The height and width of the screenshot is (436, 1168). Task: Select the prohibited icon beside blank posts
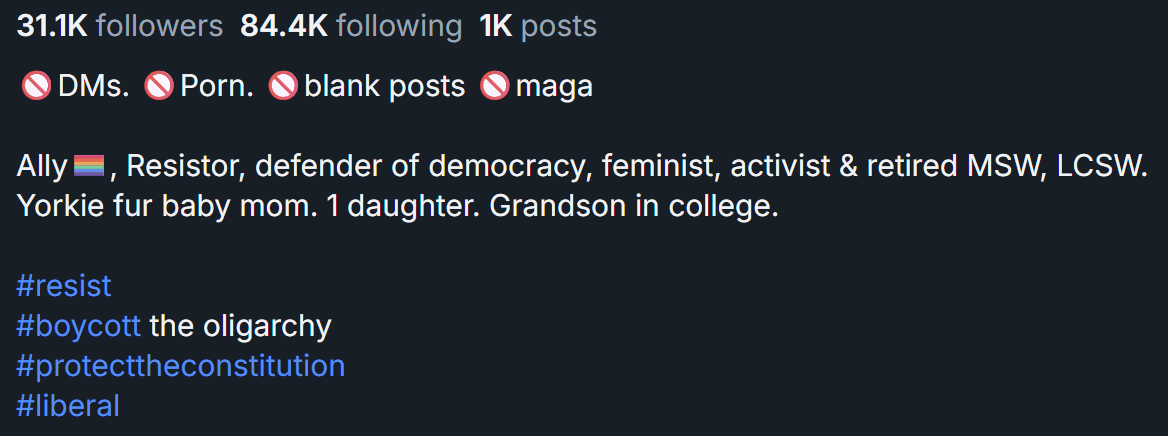[x=284, y=87]
